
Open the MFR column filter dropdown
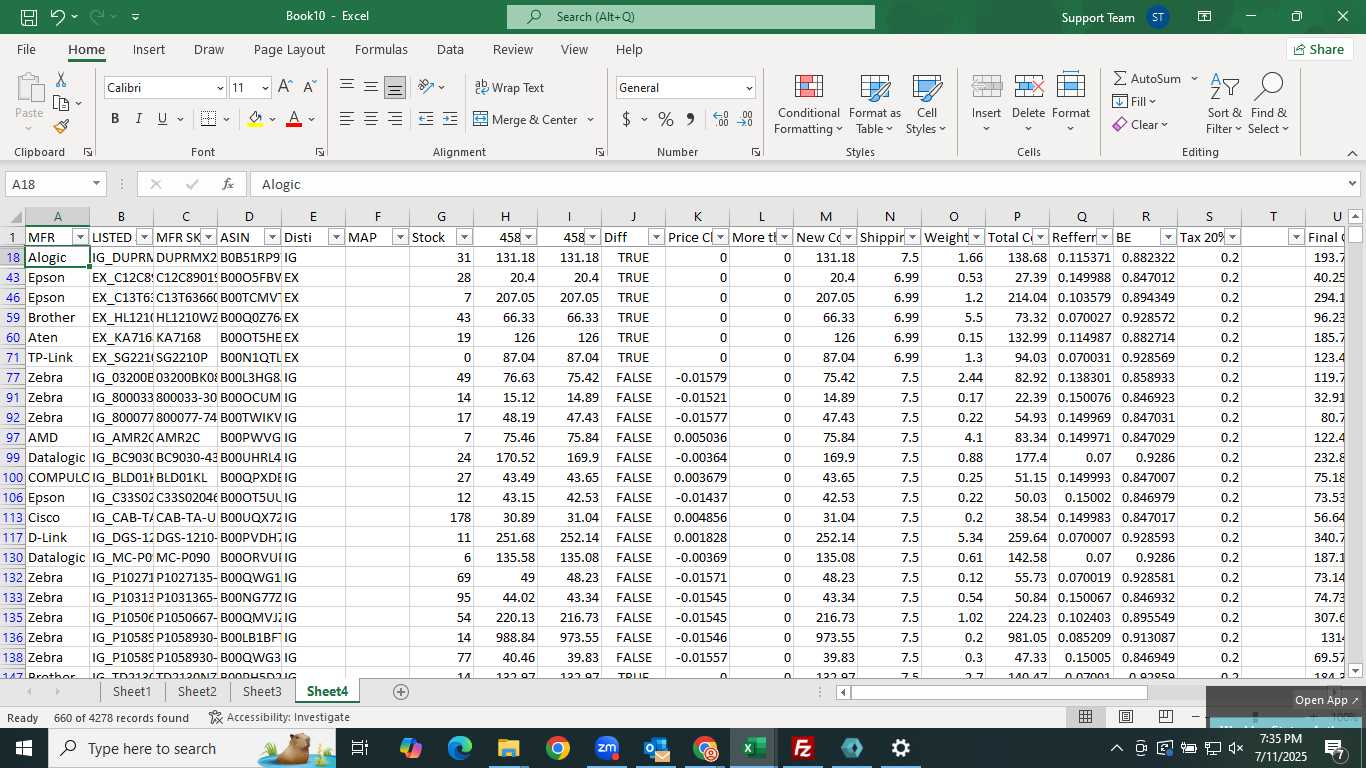click(x=80, y=237)
